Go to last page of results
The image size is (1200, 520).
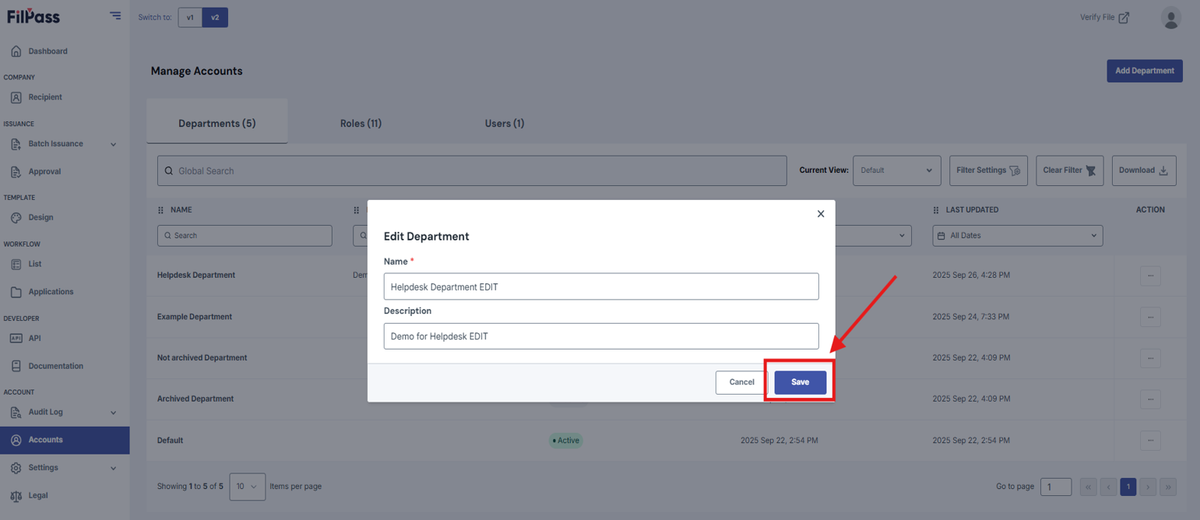point(1168,486)
